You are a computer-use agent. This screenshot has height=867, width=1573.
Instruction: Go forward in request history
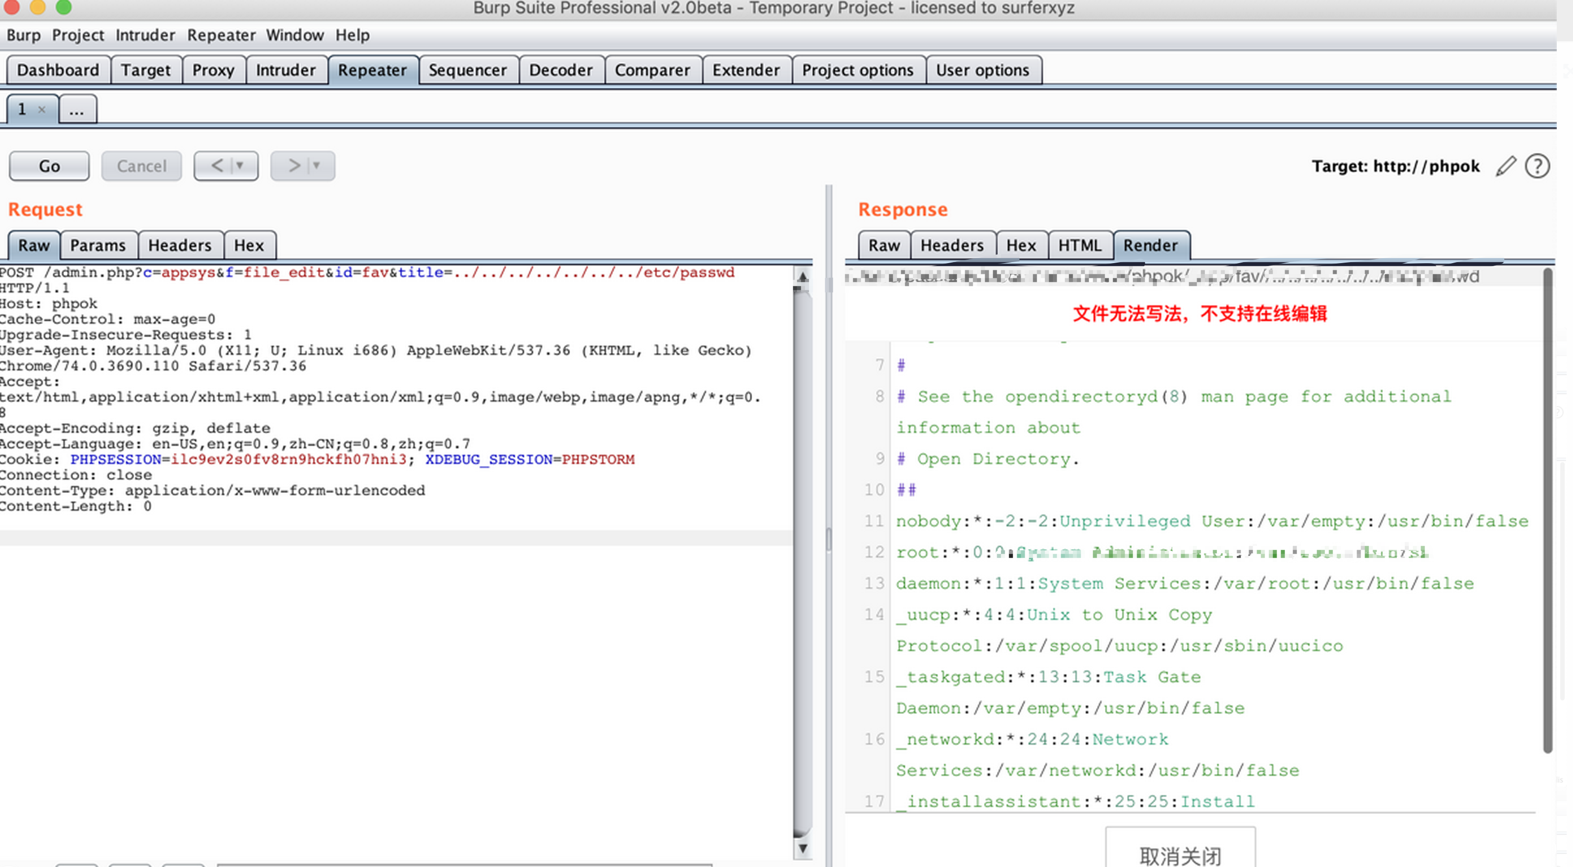tap(293, 166)
